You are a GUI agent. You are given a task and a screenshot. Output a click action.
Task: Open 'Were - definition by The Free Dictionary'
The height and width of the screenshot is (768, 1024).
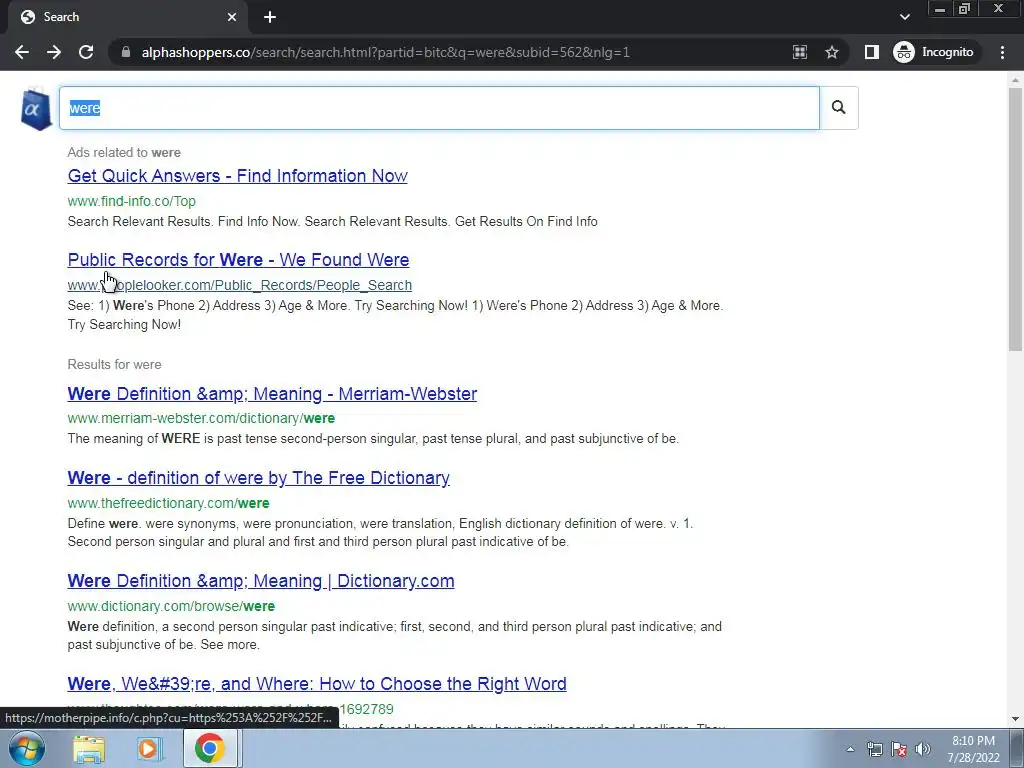pyautogui.click(x=259, y=478)
